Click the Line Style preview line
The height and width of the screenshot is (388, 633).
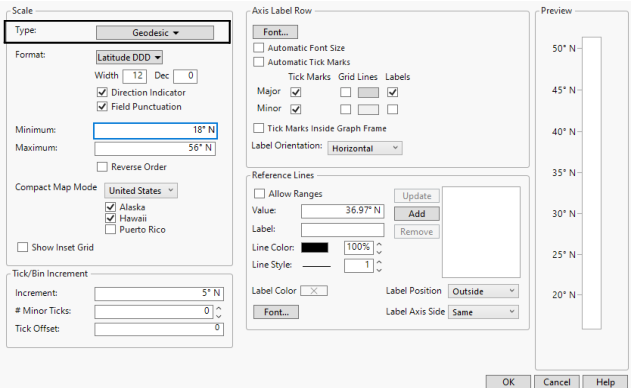tap(316, 266)
